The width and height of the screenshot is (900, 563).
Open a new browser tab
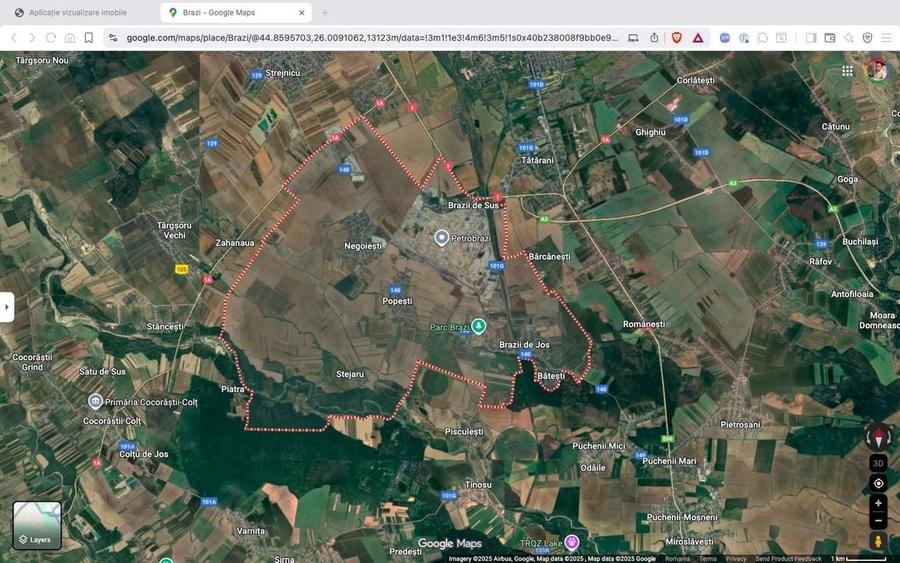coord(325,13)
